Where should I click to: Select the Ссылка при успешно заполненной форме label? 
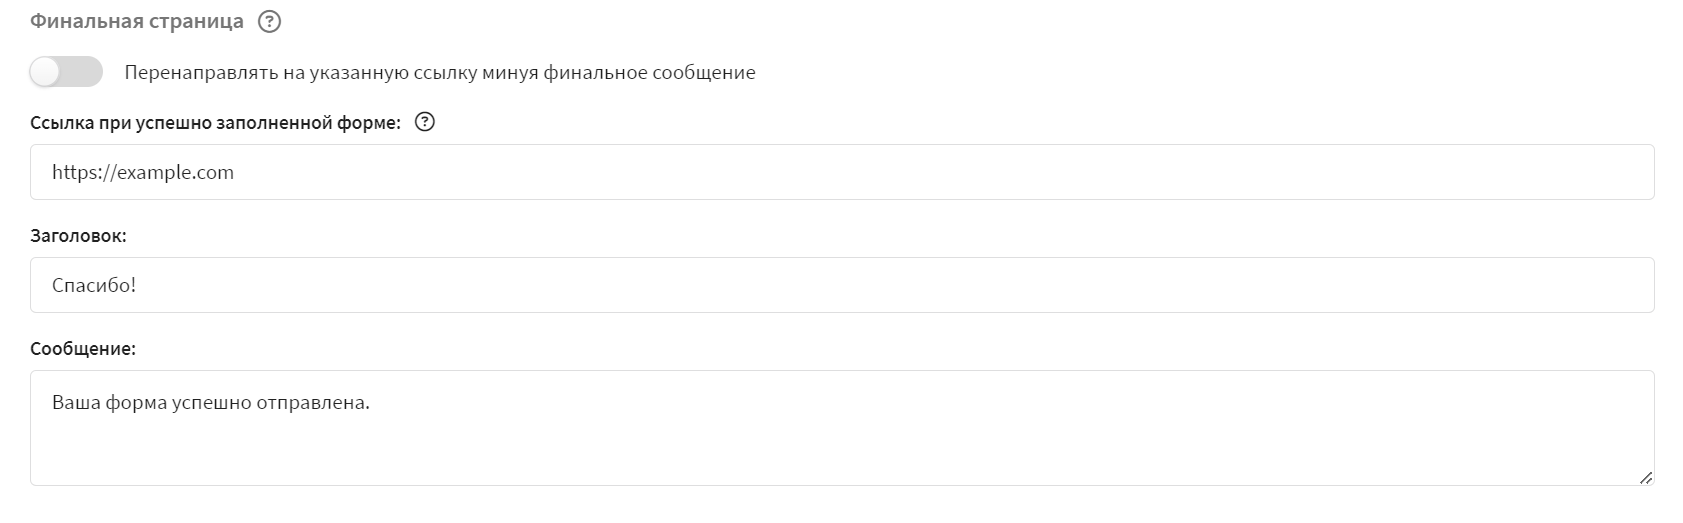pos(215,123)
